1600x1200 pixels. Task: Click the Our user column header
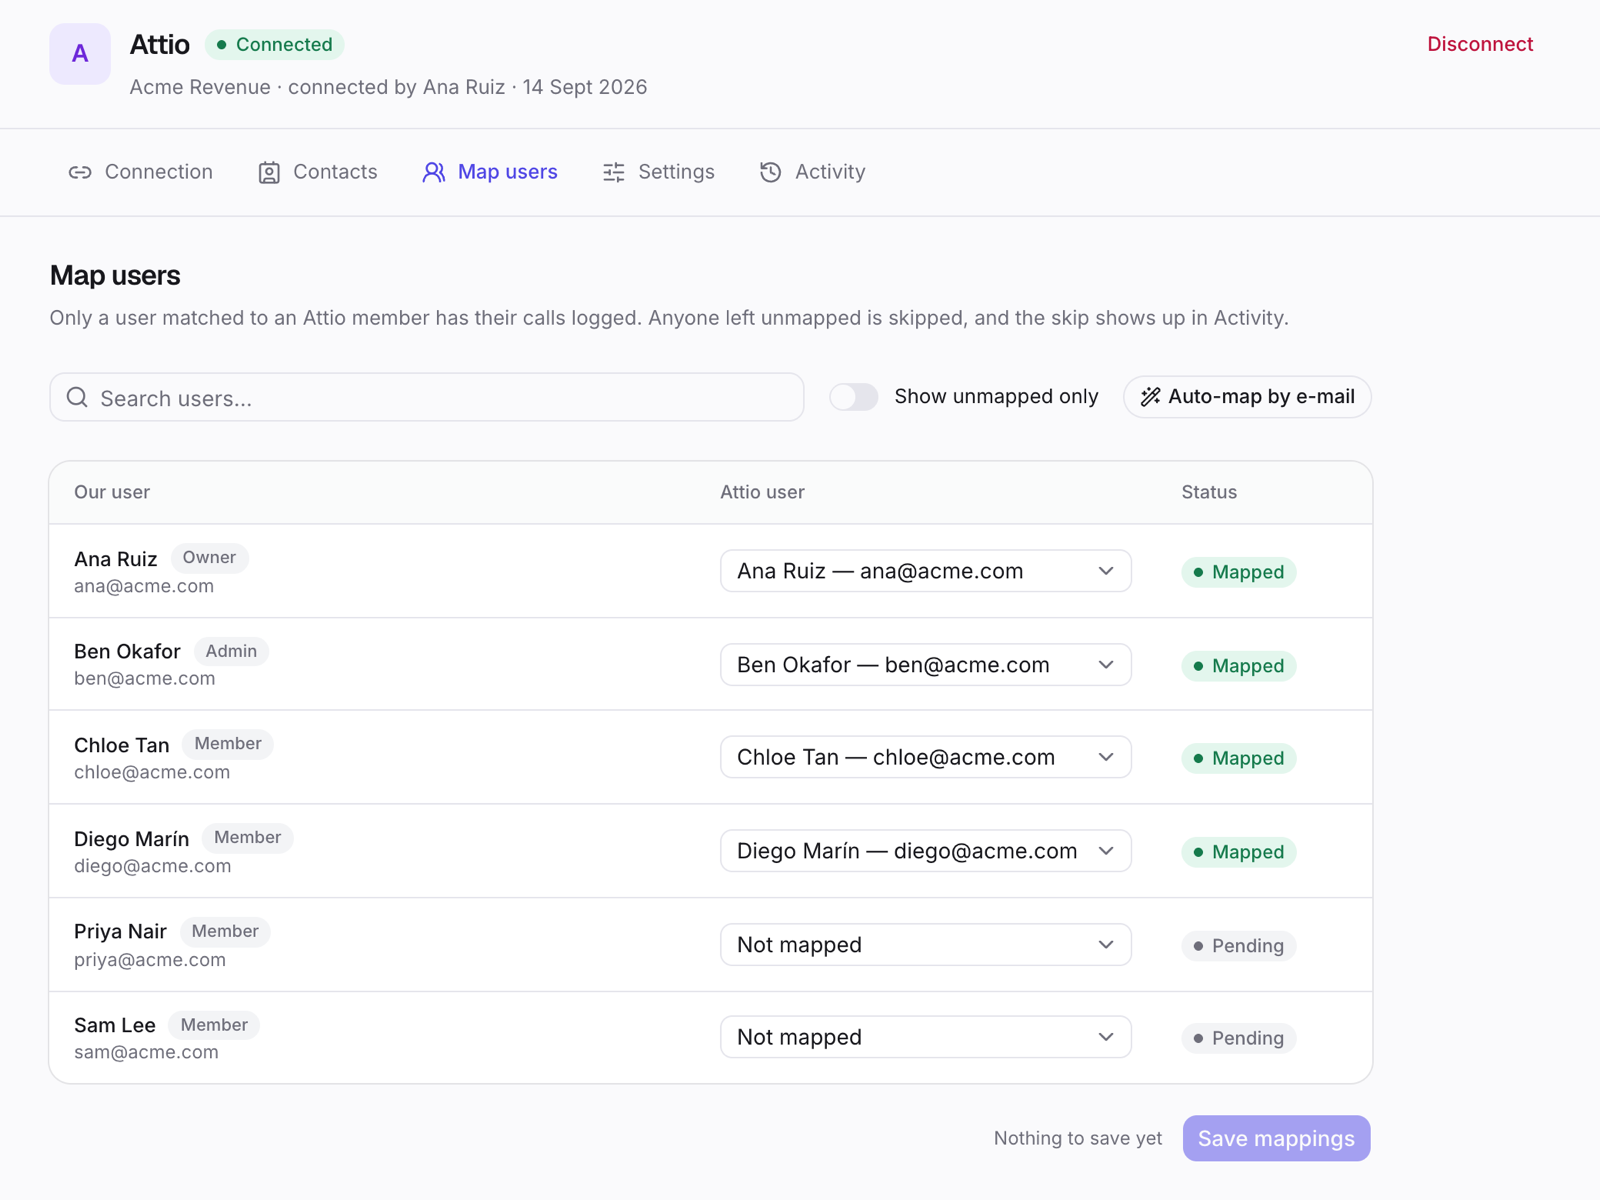pos(112,492)
